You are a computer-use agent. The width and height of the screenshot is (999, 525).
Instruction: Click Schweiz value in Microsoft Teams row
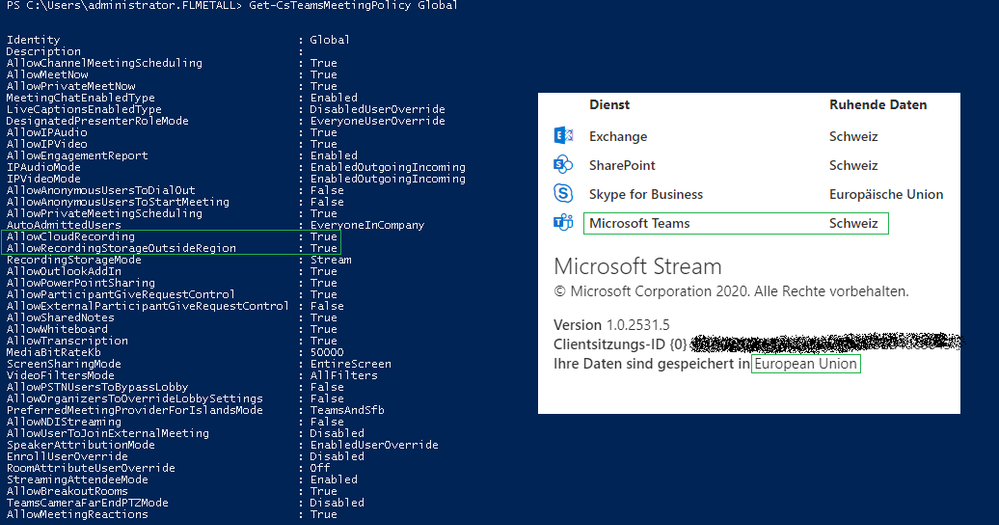click(x=854, y=223)
